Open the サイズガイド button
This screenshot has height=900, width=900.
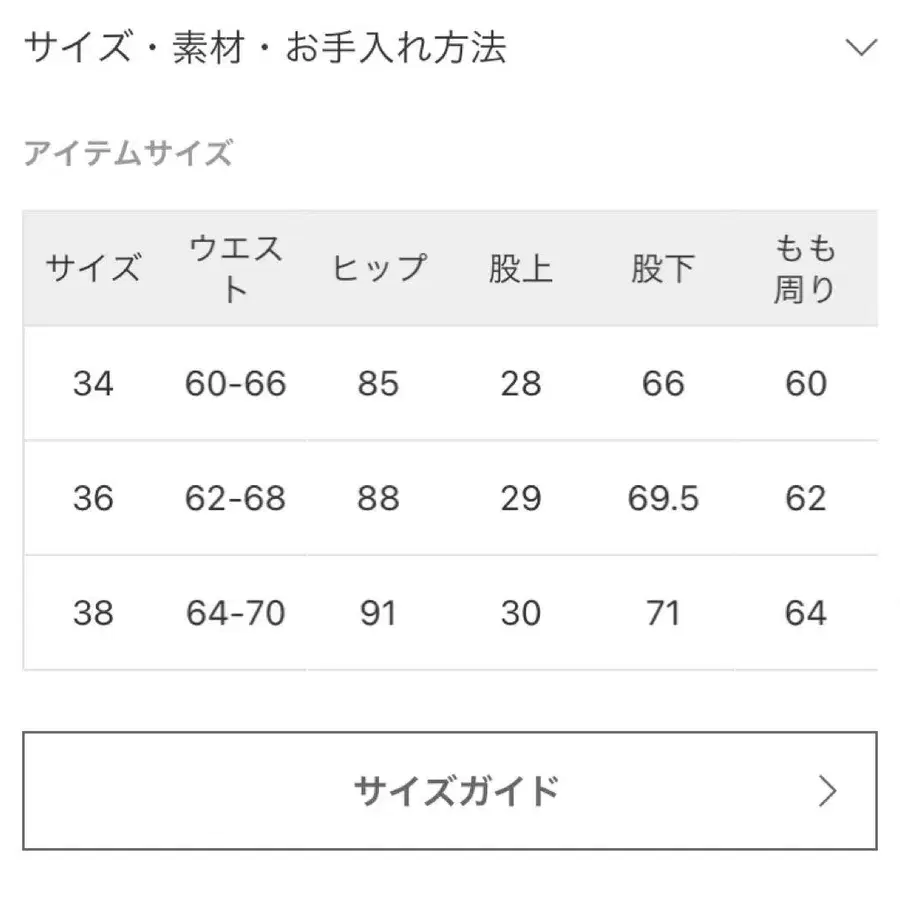pos(450,788)
